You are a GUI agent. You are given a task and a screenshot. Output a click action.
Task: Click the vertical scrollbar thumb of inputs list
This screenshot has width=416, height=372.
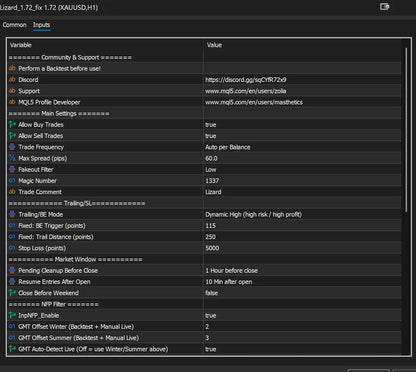point(406,130)
